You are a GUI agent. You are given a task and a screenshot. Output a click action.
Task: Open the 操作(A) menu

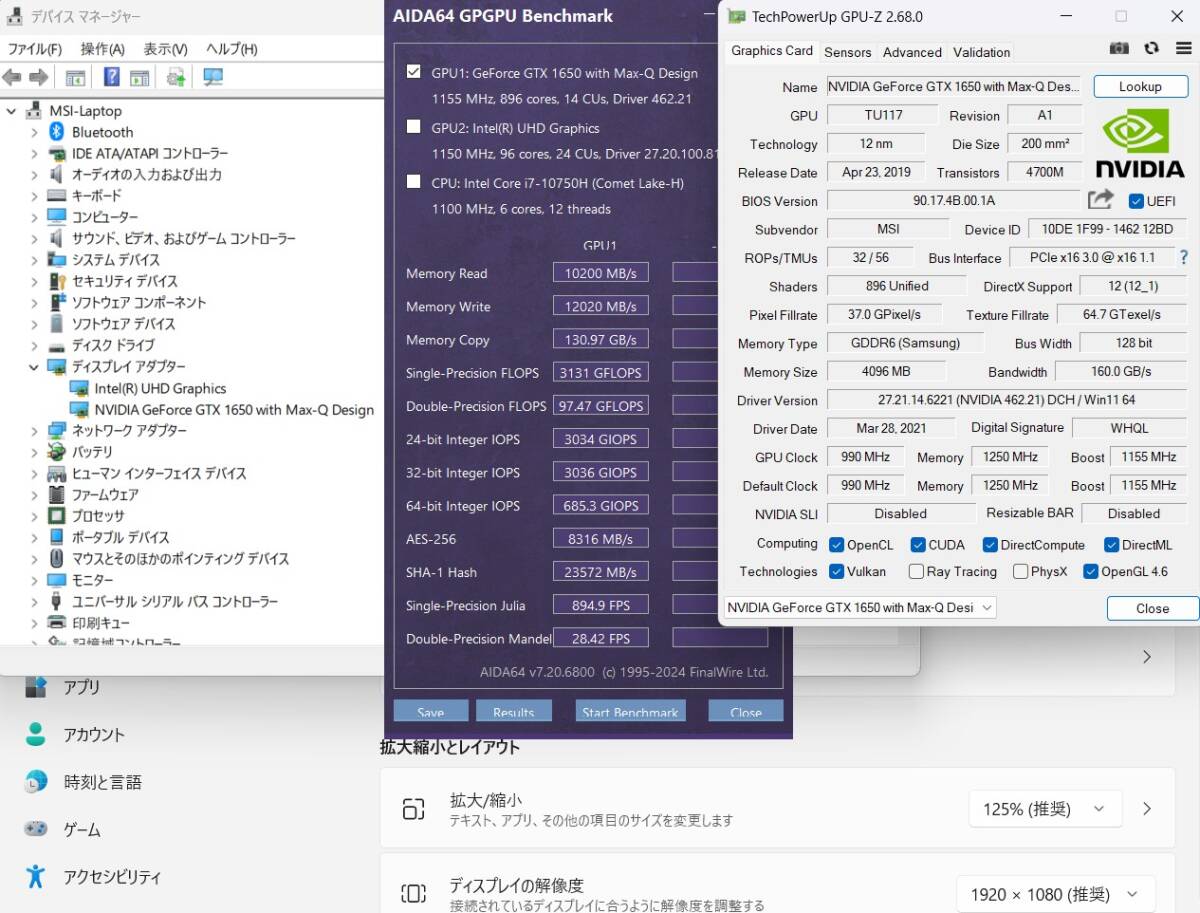click(102, 49)
